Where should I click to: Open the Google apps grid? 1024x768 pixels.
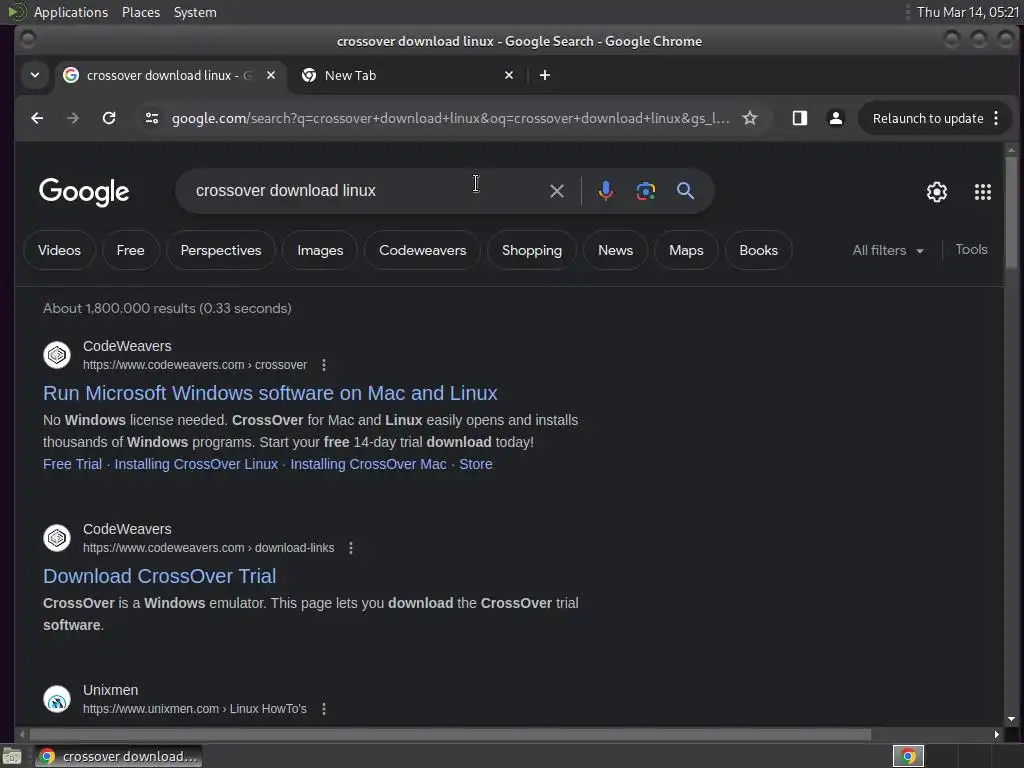[x=983, y=191]
